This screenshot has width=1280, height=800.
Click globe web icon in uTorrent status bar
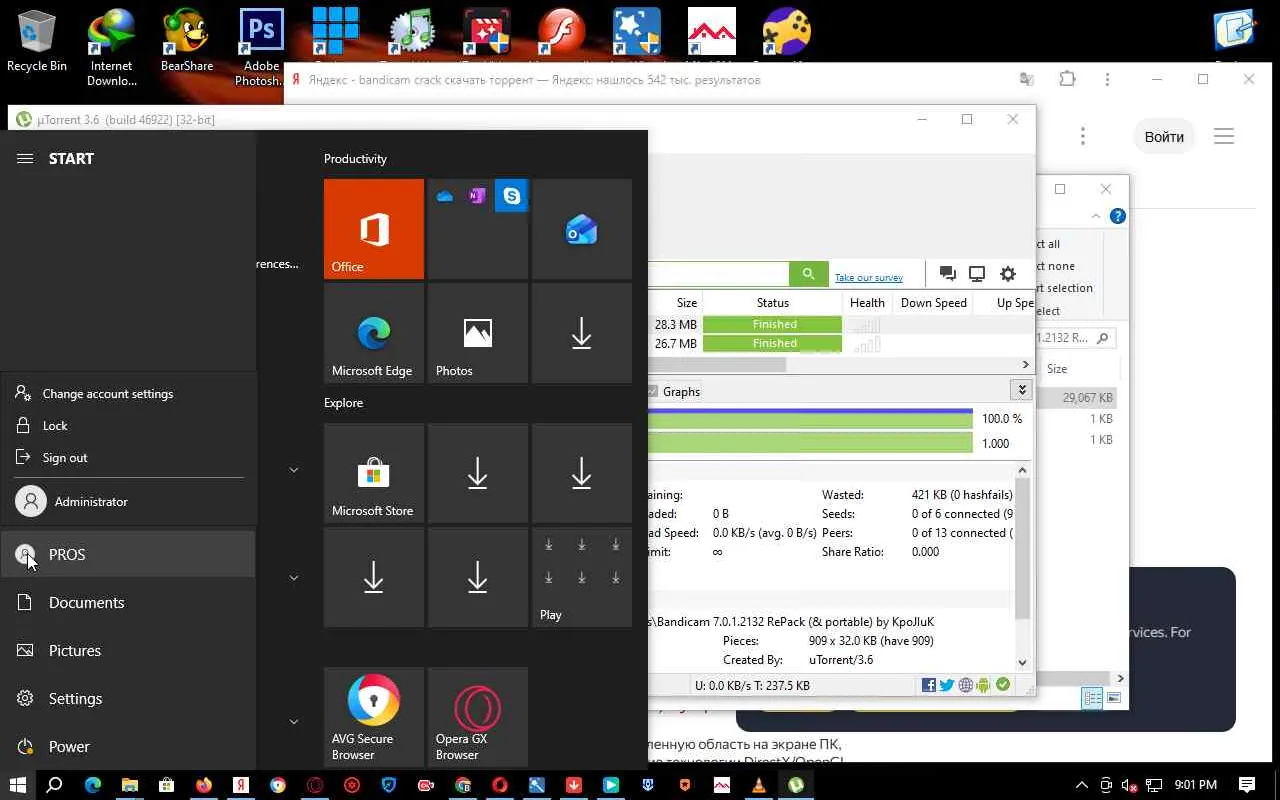[x=966, y=685]
